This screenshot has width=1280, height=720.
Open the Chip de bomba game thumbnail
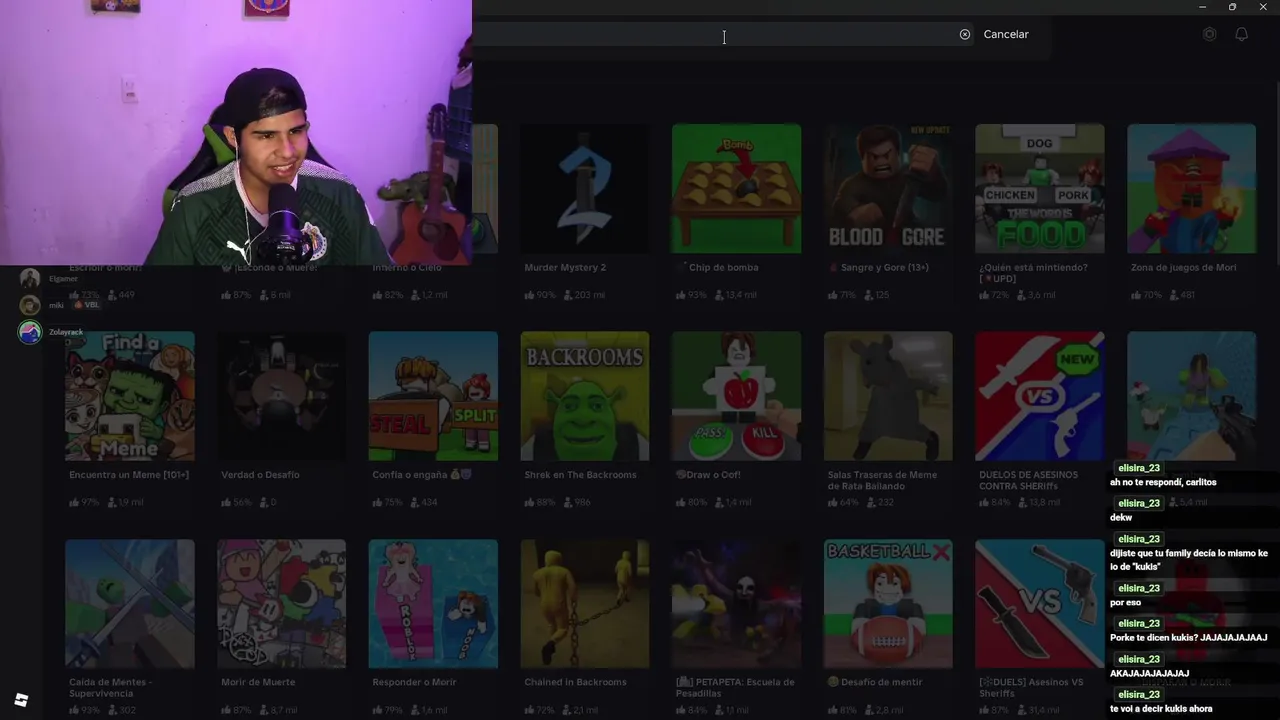(736, 188)
